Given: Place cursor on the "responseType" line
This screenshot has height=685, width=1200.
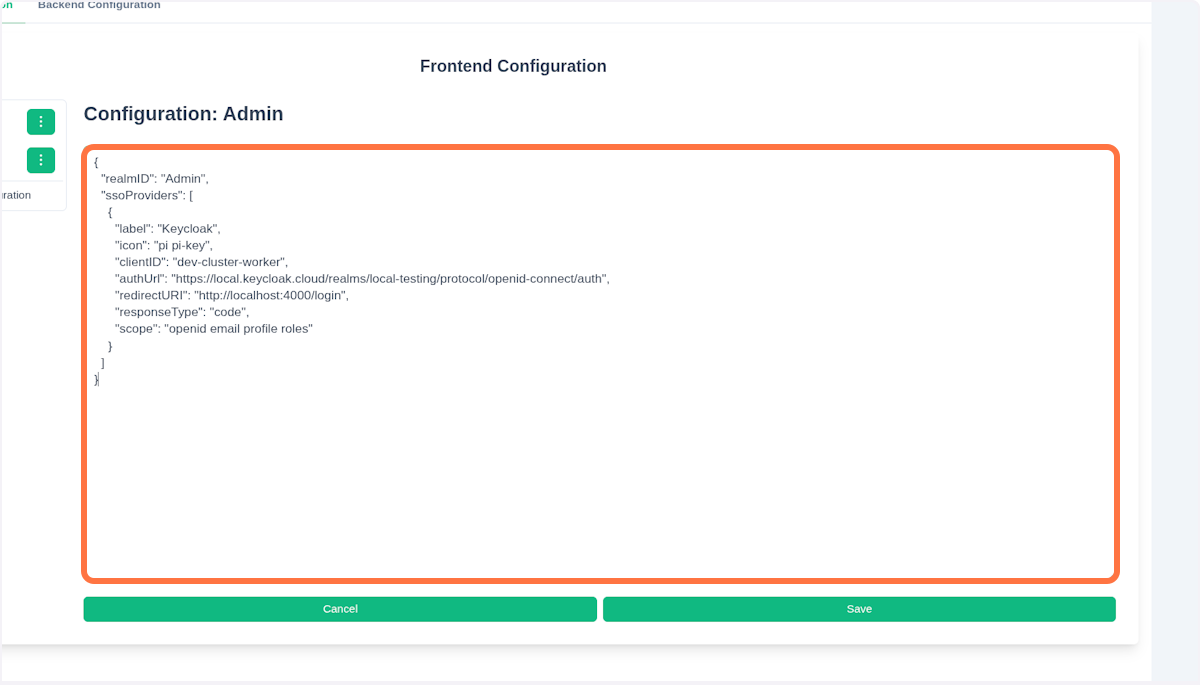Looking at the screenshot, I should pos(181,312).
